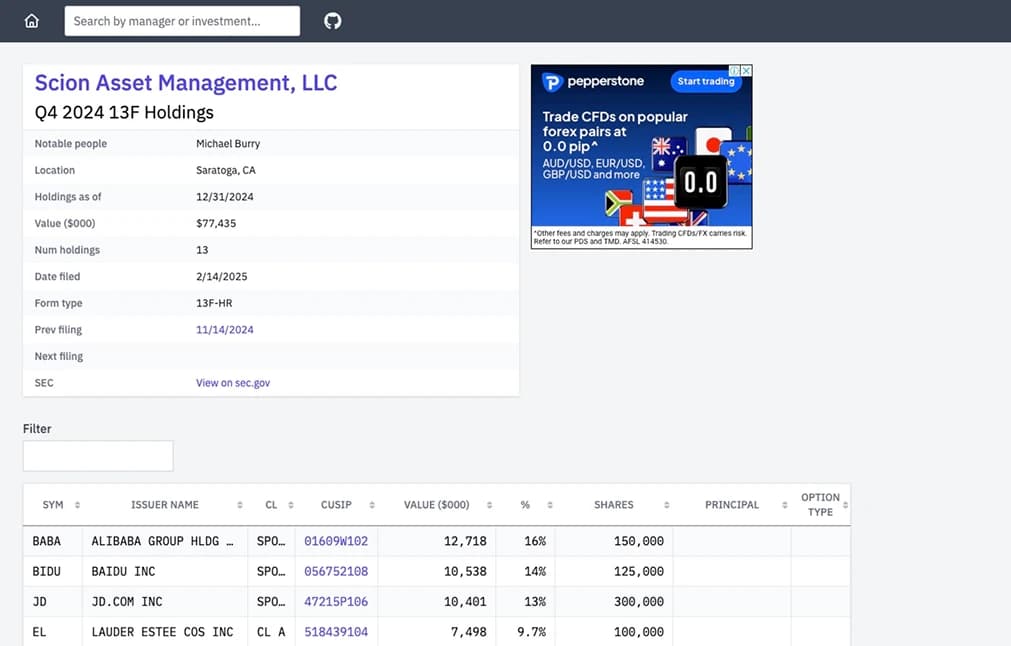Go to the home page icon

tap(32, 21)
